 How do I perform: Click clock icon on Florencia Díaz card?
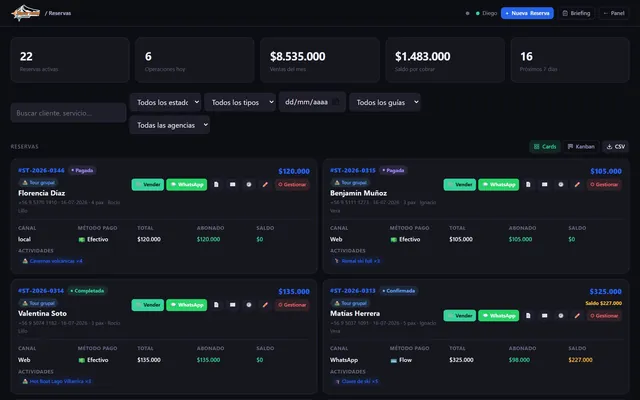pos(249,184)
